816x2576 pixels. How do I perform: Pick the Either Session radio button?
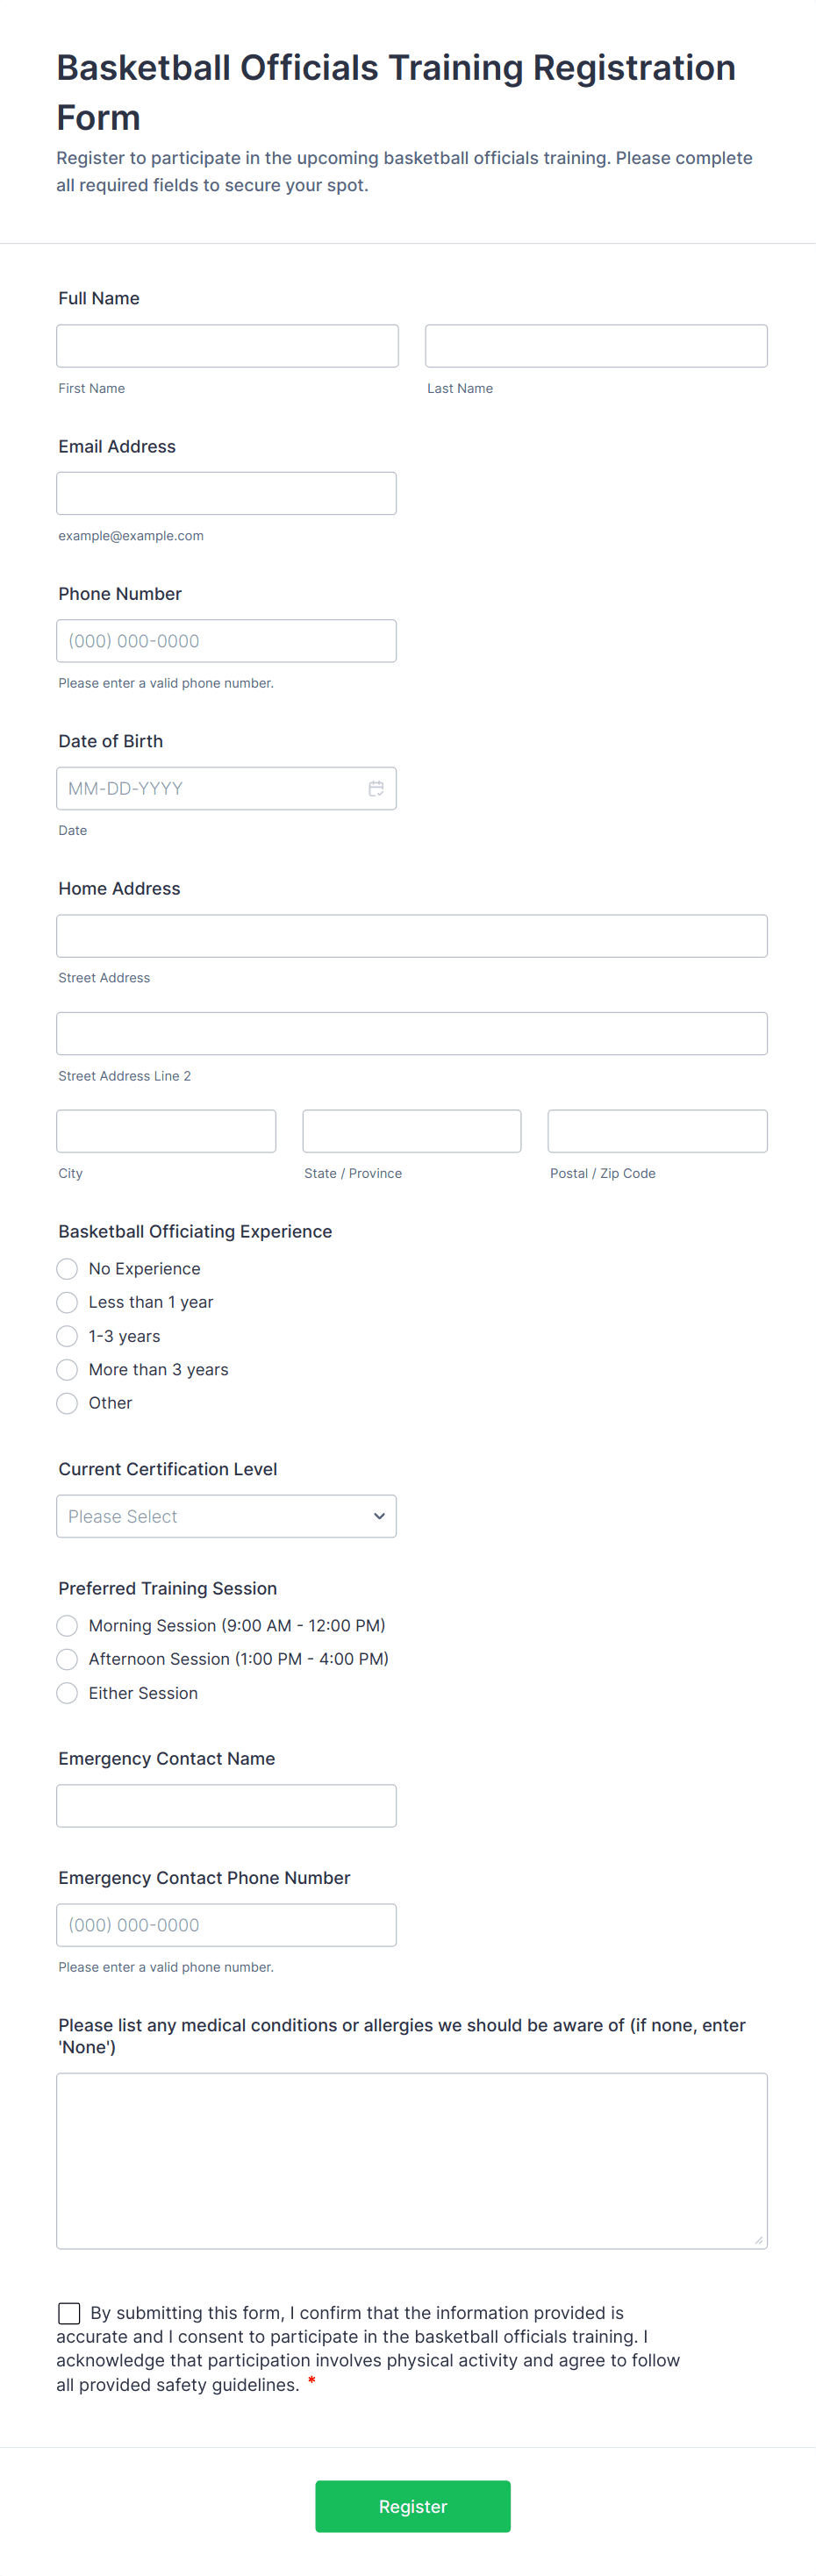tap(67, 1693)
